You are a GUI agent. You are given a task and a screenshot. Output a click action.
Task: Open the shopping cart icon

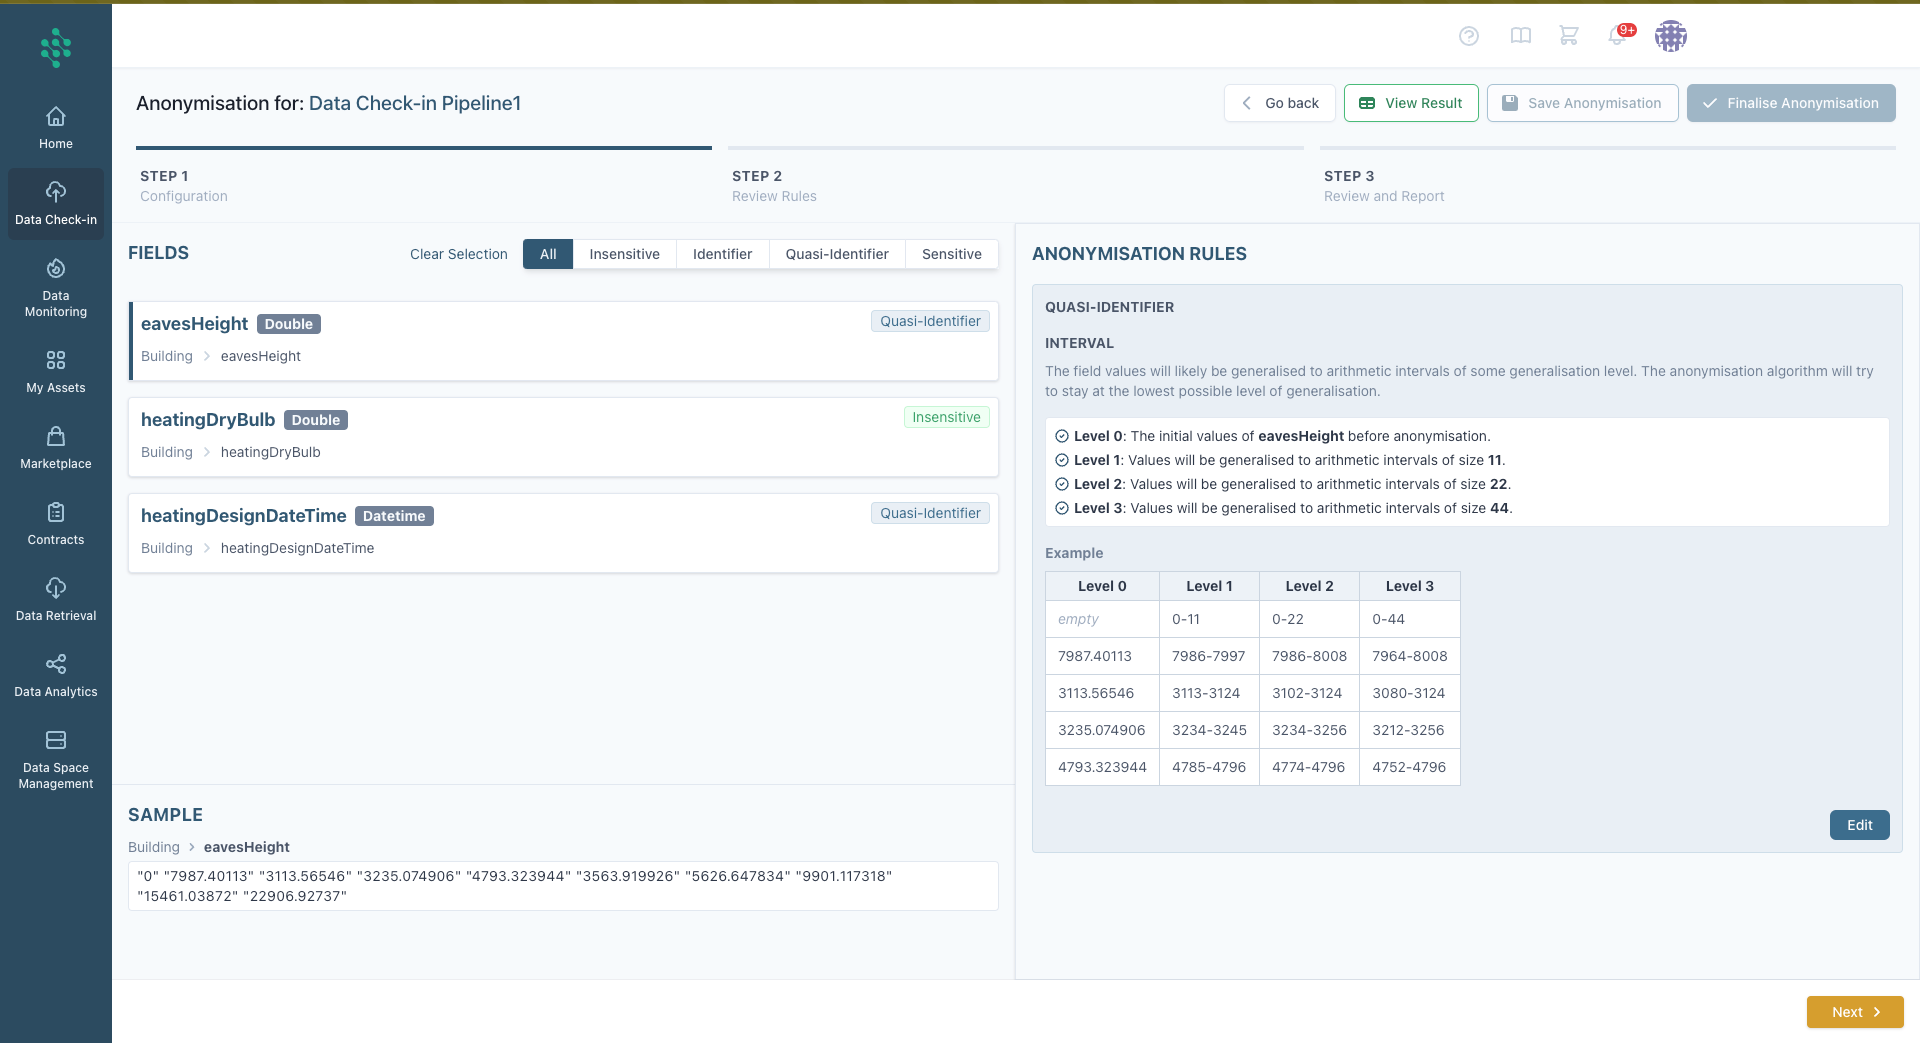[1568, 36]
